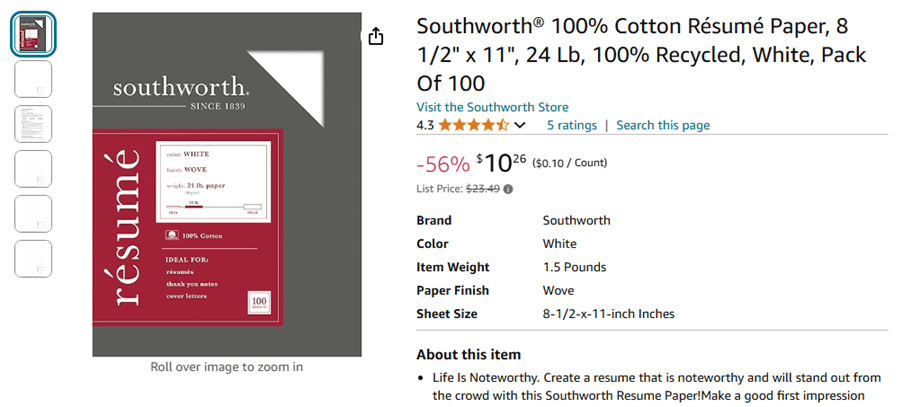Viewport: 902px width, 407px height.
Task: Click Search this page link
Action: [x=663, y=125]
